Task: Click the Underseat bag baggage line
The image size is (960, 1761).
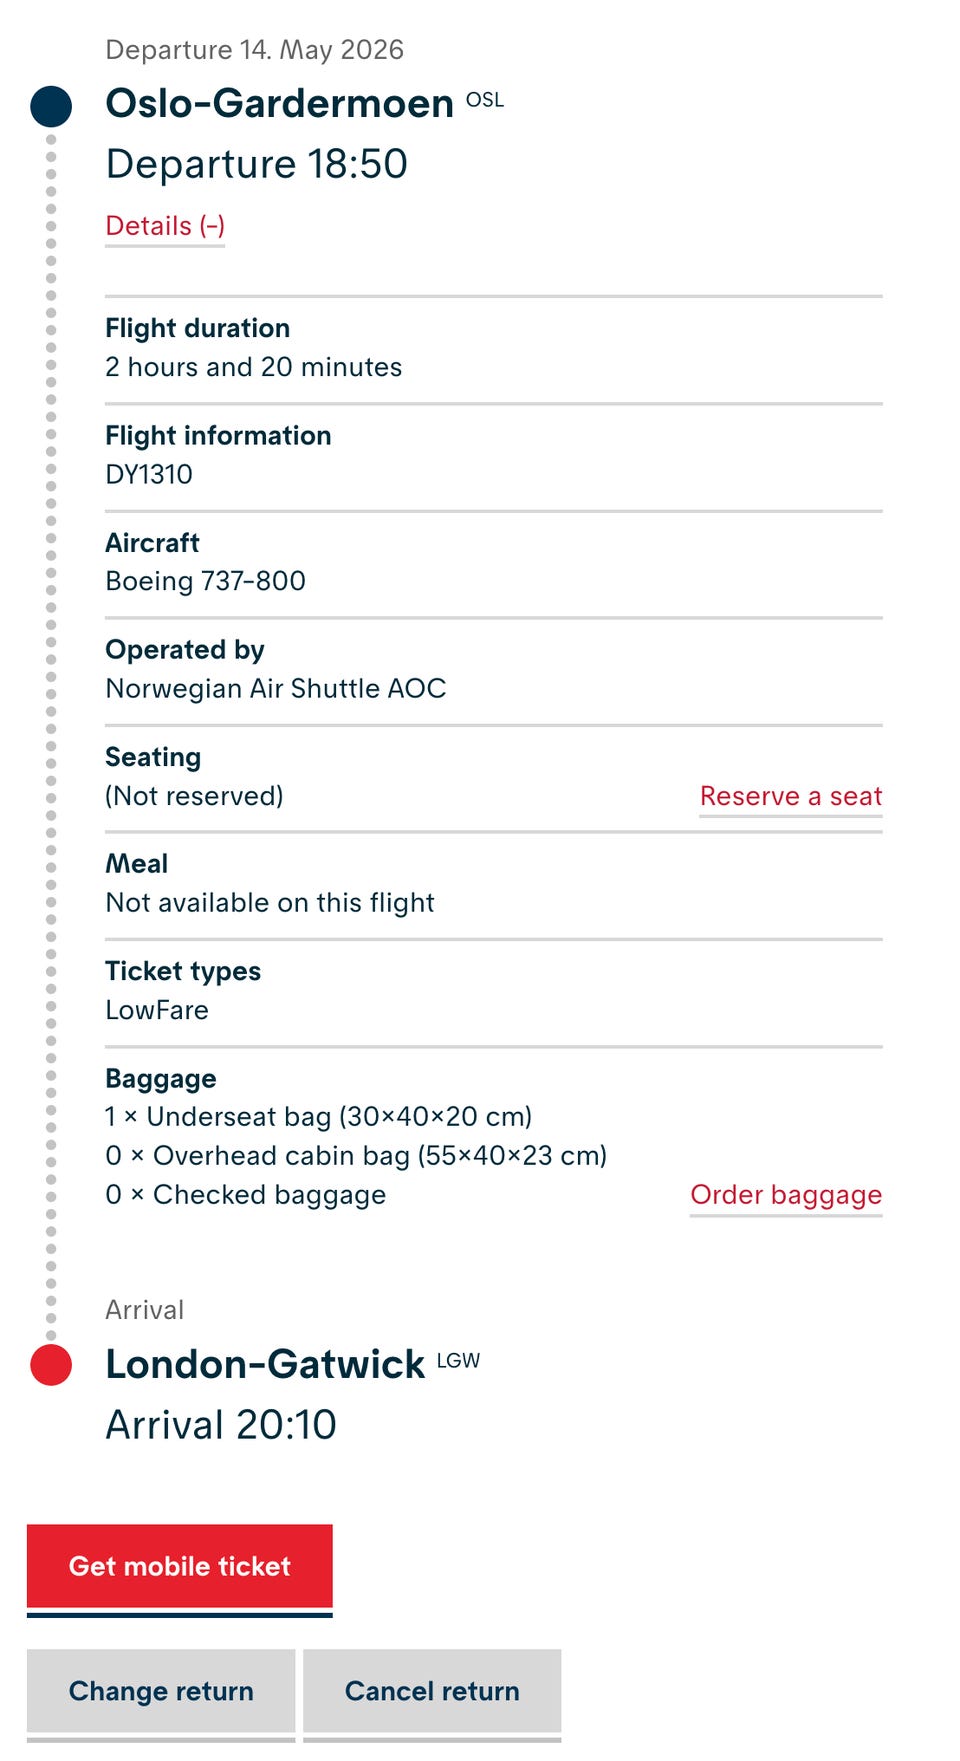Action: pos(319,1117)
